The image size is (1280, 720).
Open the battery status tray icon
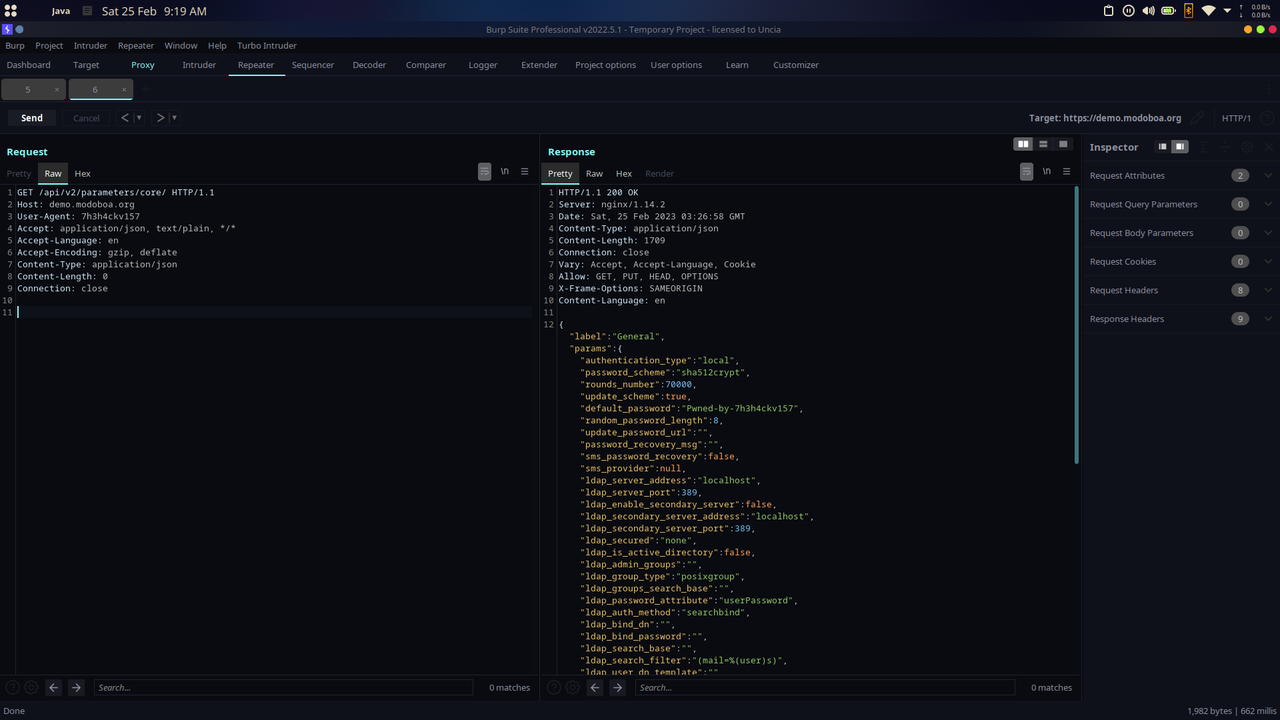(x=1168, y=11)
